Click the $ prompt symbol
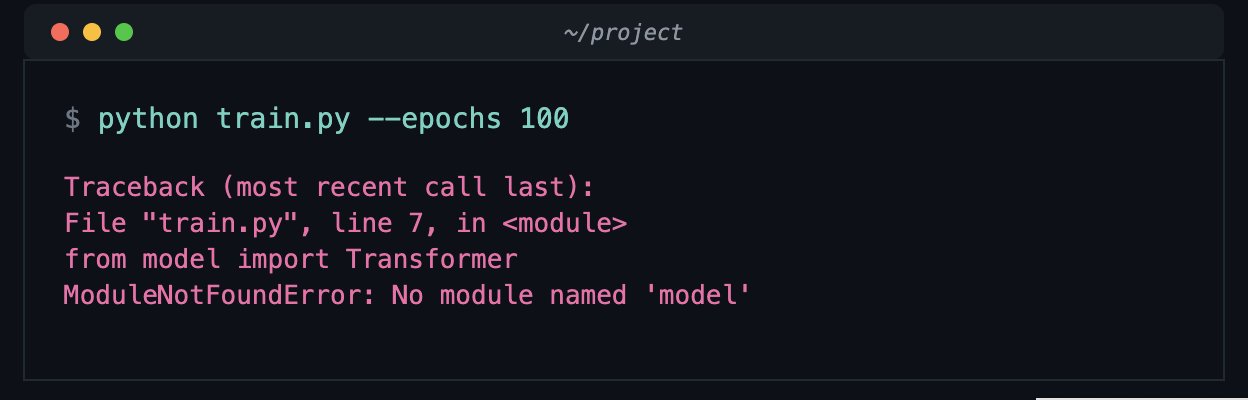Image resolution: width=1248 pixels, height=400 pixels. click(x=72, y=119)
